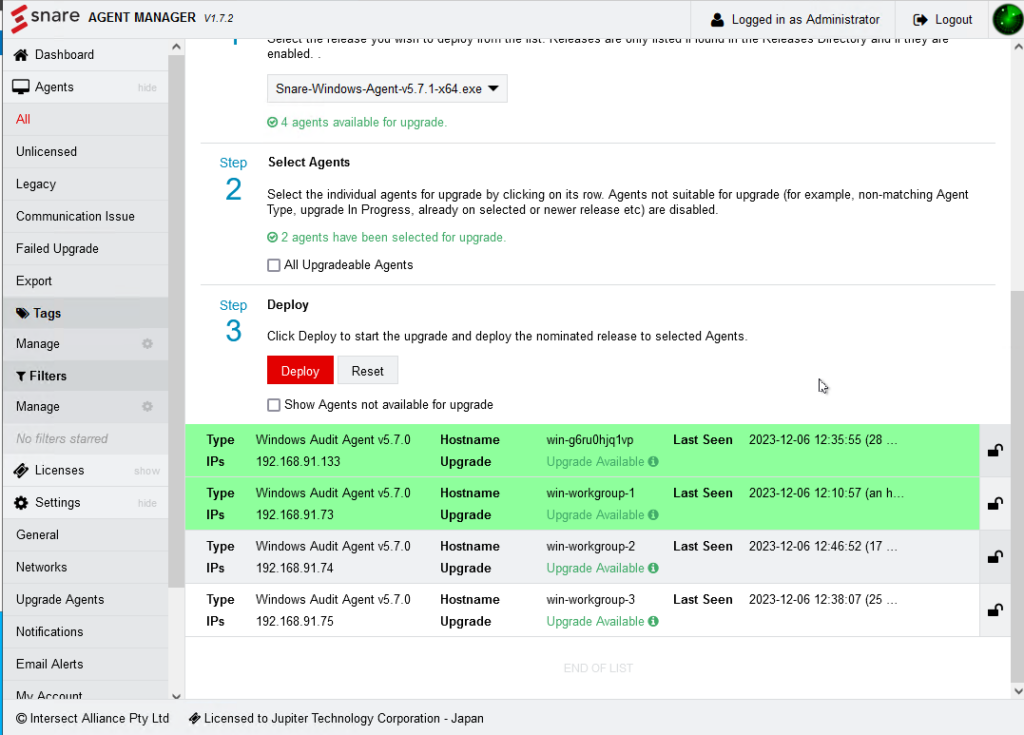The height and width of the screenshot is (735, 1024).
Task: Click the info icon for win-workgroup-3 upgrade
Action: [x=653, y=621]
